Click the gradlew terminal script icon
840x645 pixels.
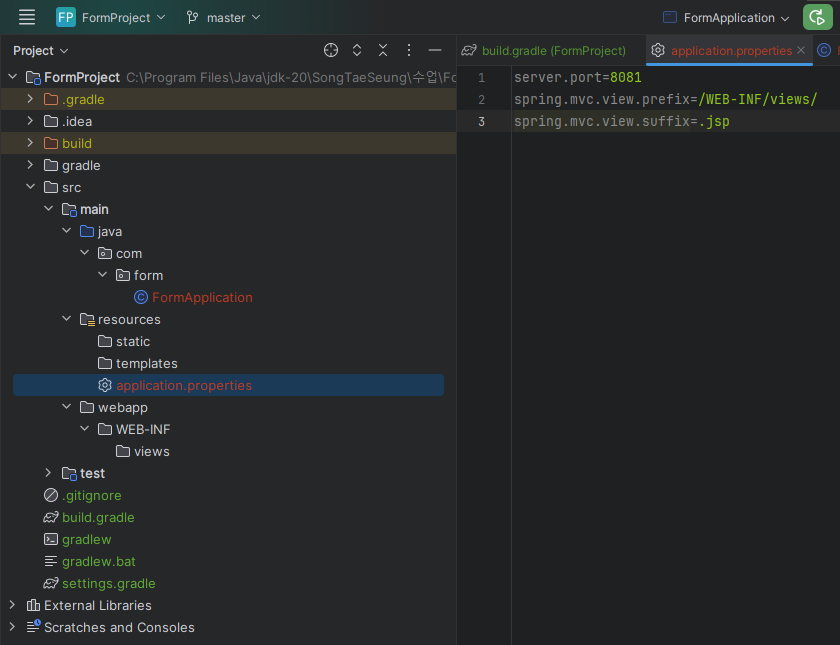click(x=51, y=539)
